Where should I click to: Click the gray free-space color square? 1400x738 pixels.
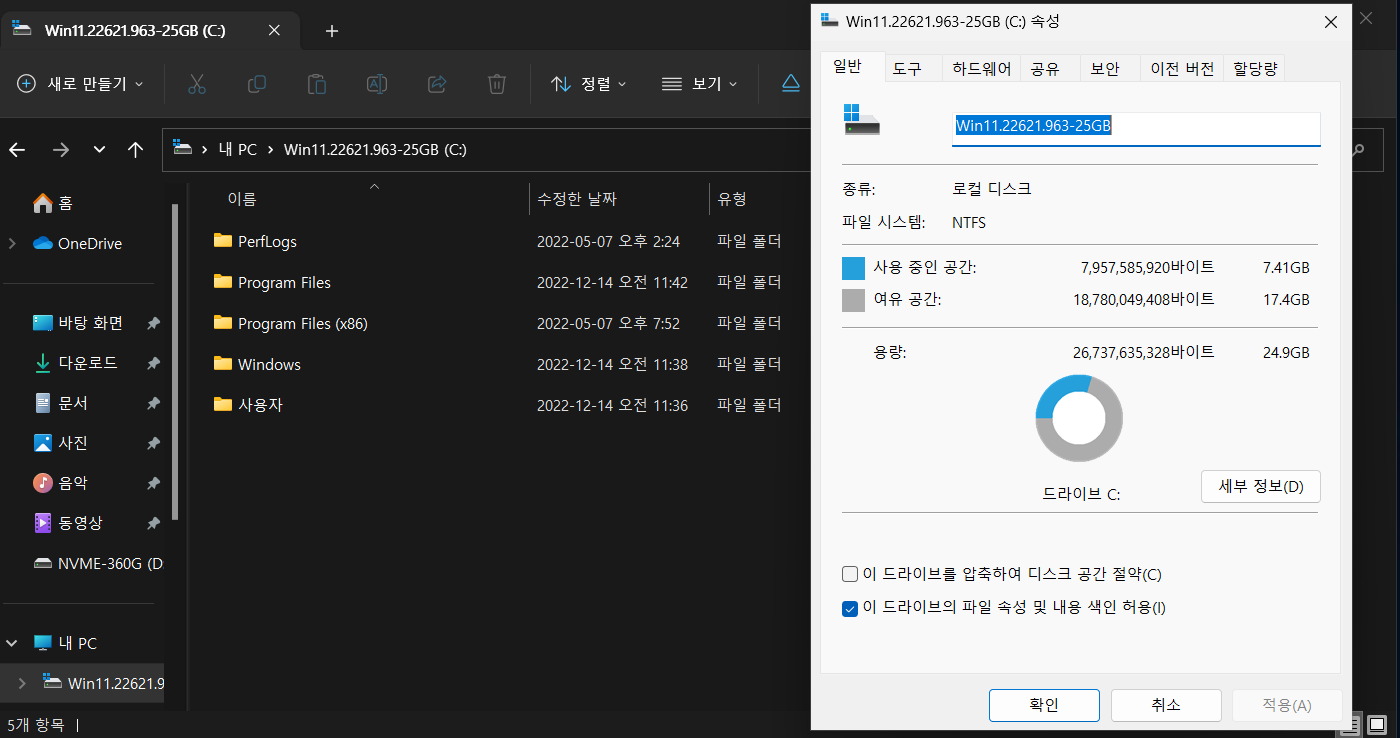pos(853,300)
